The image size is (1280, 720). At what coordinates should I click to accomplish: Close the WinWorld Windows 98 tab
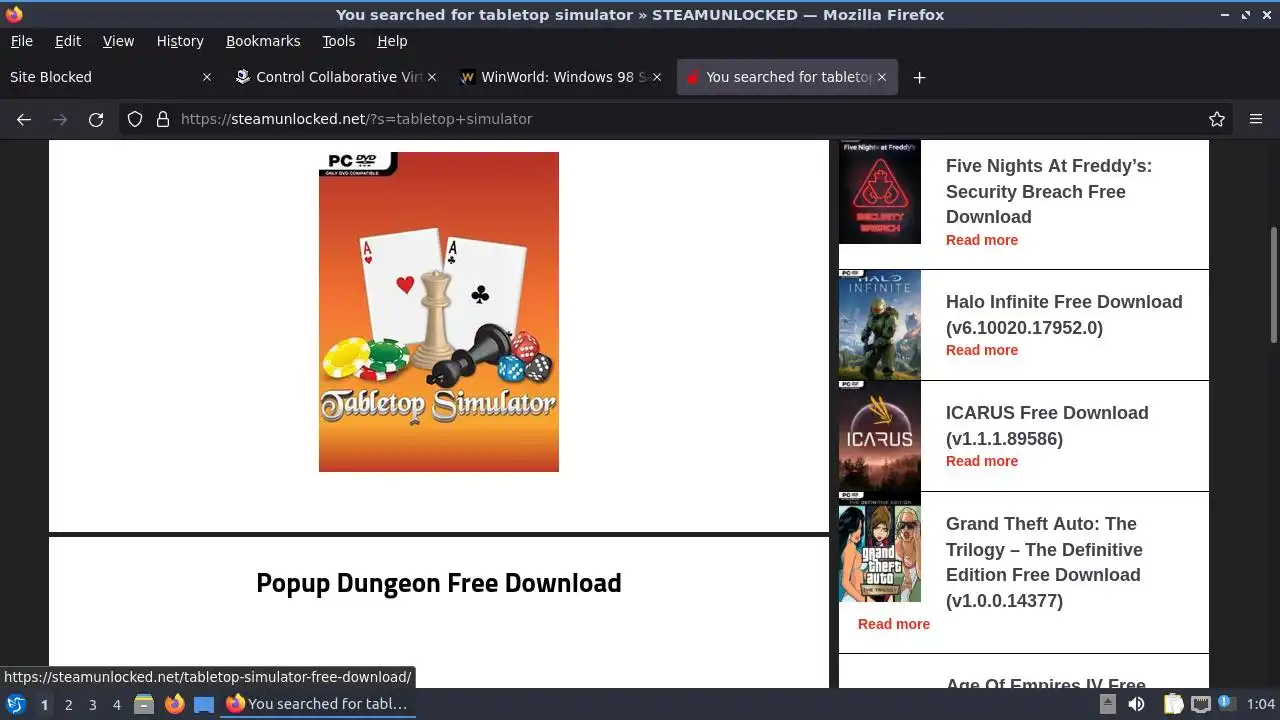[657, 77]
